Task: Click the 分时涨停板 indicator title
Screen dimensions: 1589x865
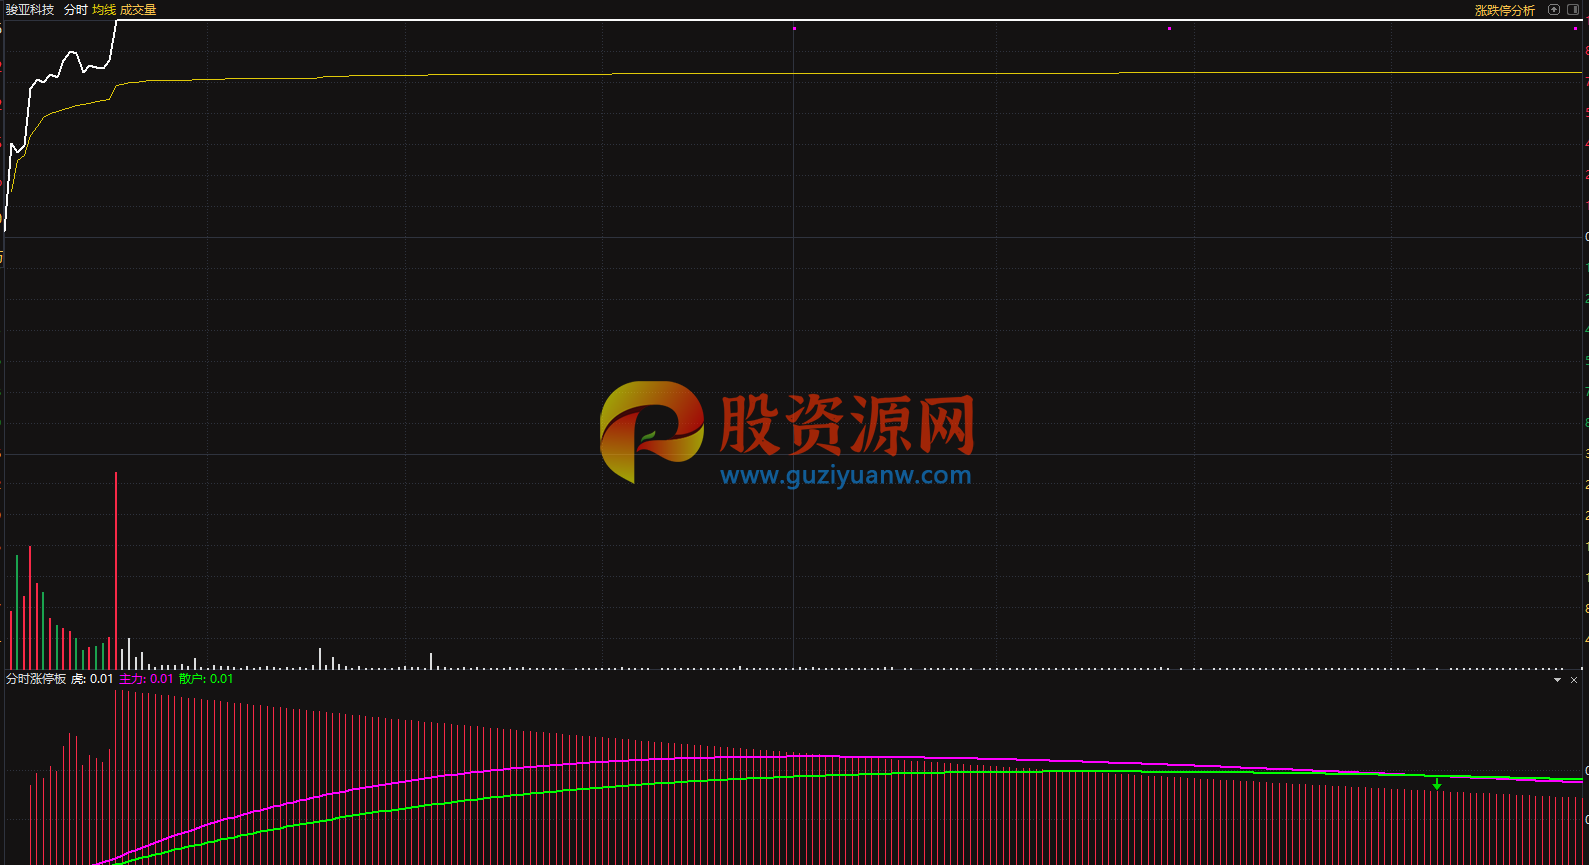Action: (36, 679)
